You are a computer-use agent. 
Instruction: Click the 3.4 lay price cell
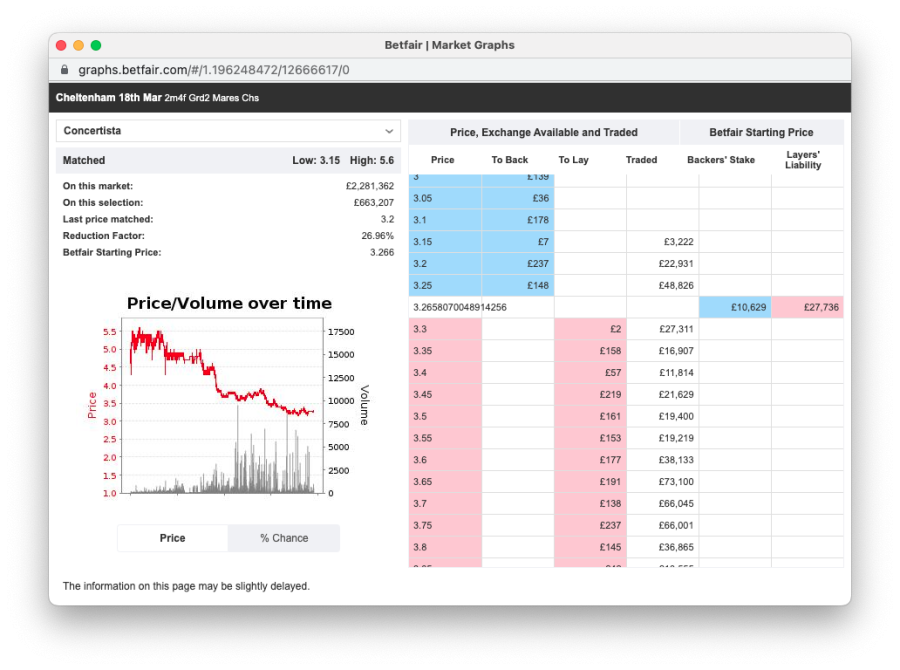coord(445,373)
